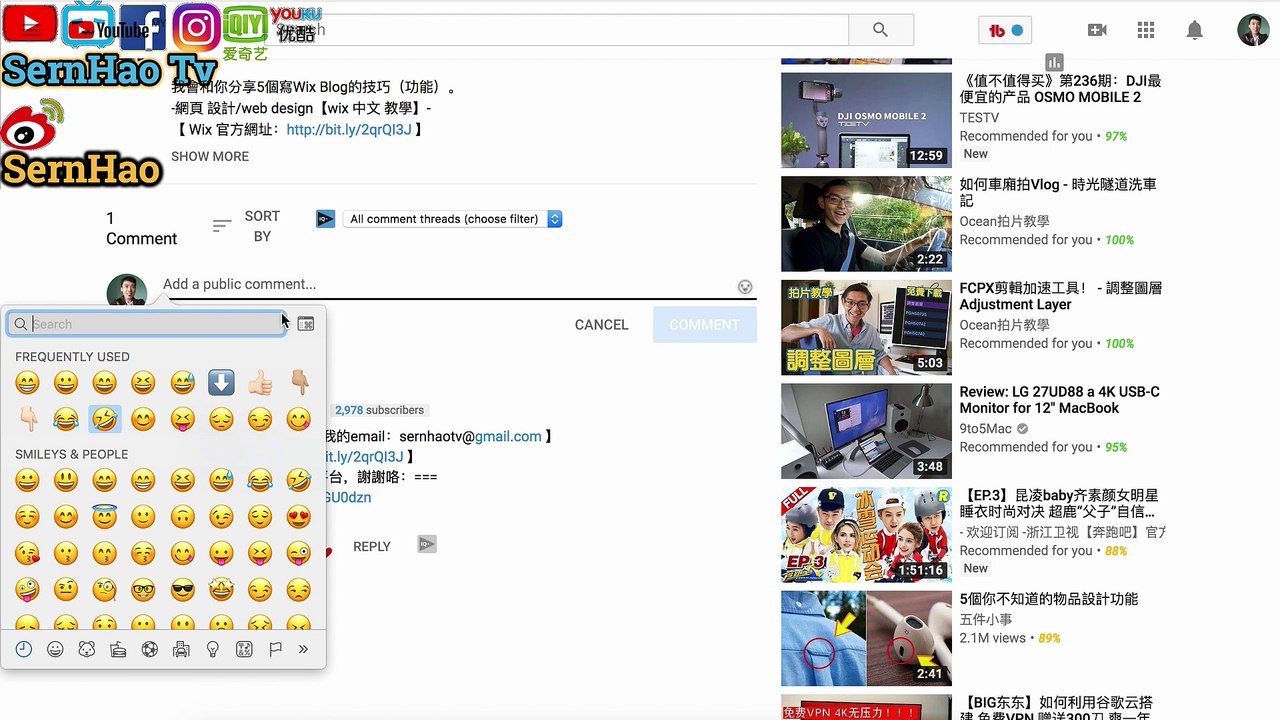Expand more emoji categories with double chevron
Viewport: 1280px width, 720px height.
point(303,649)
